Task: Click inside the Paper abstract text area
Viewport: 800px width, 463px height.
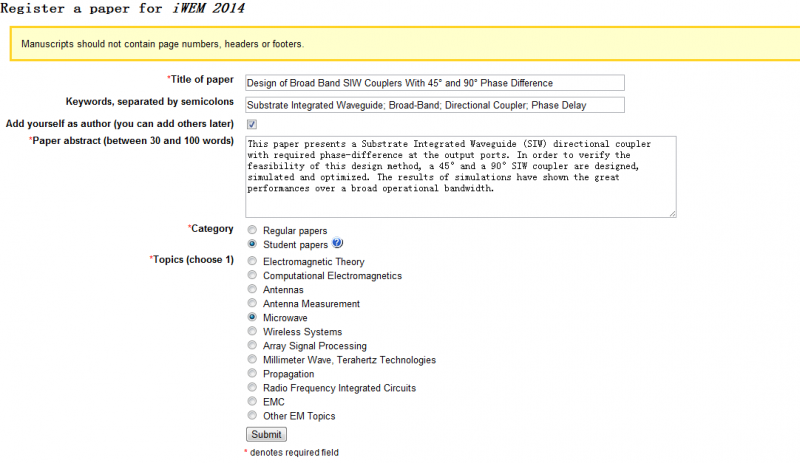Action: pos(461,177)
